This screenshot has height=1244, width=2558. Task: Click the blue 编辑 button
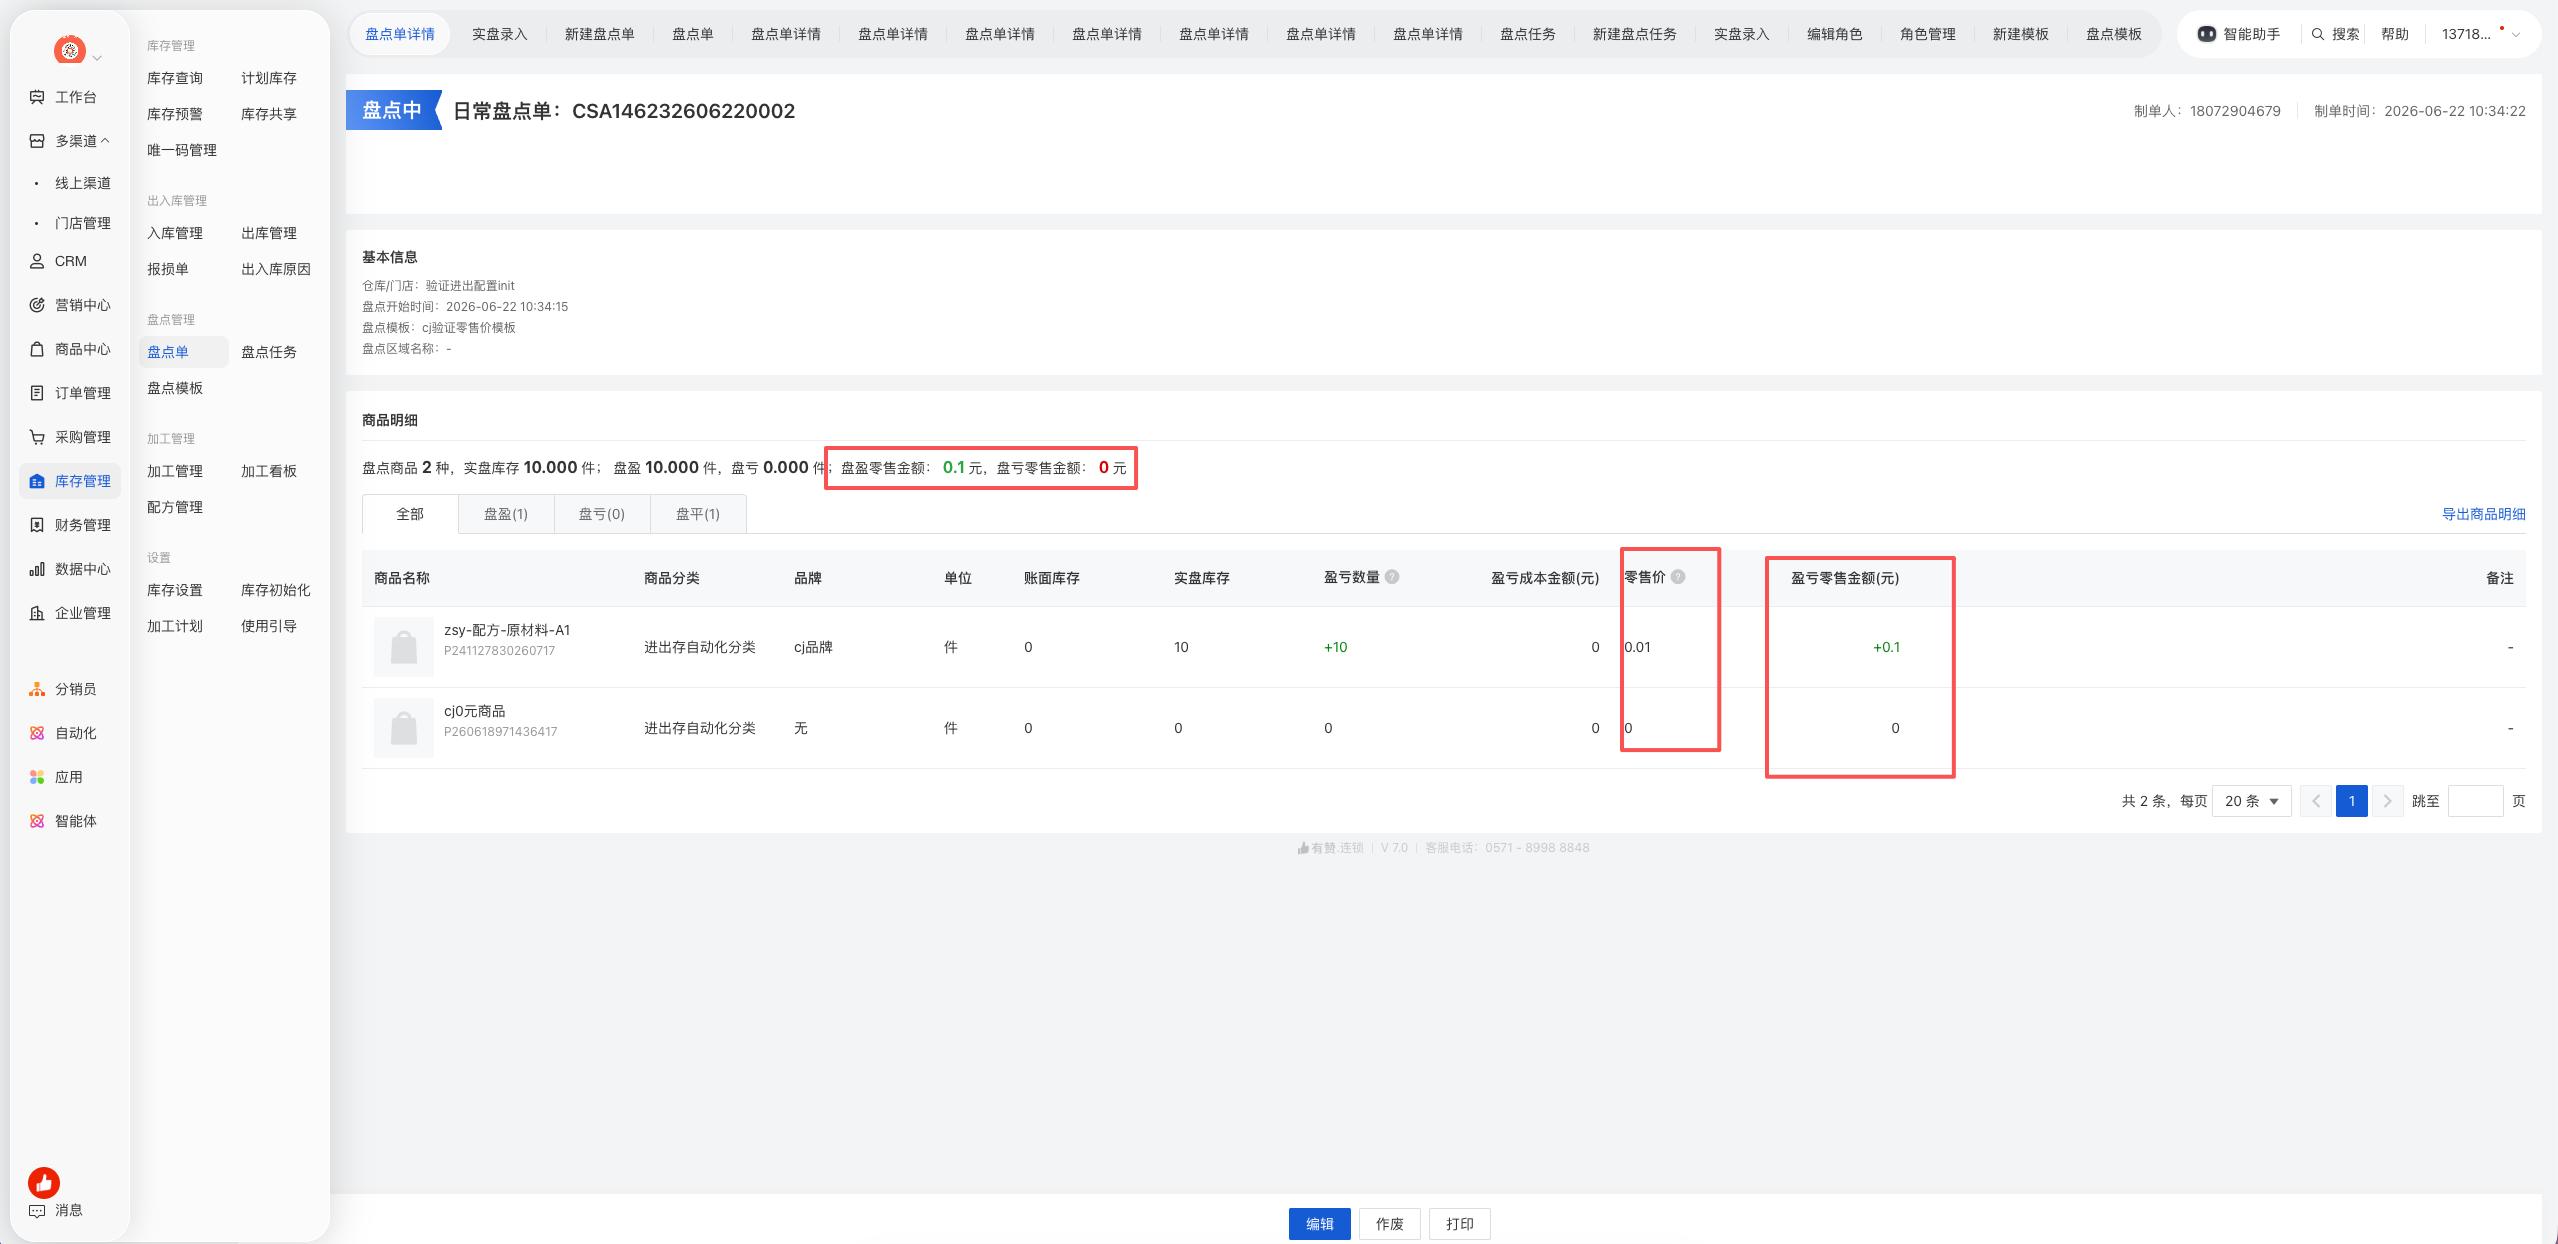pos(1320,1224)
